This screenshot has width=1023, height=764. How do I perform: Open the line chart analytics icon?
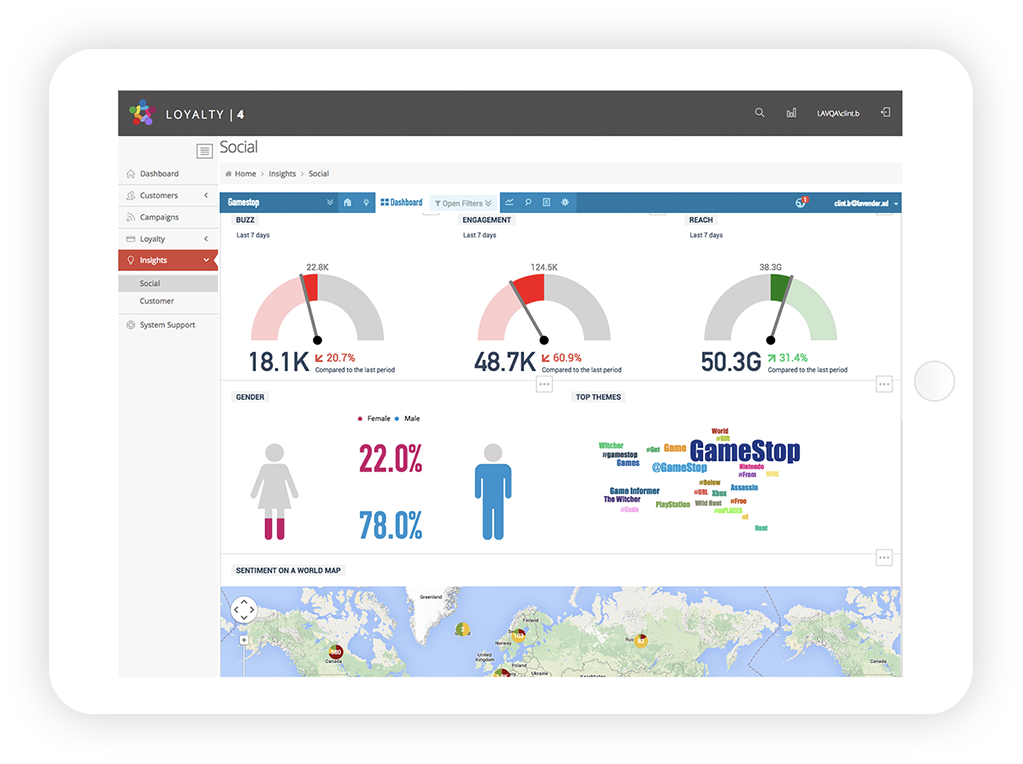click(510, 202)
